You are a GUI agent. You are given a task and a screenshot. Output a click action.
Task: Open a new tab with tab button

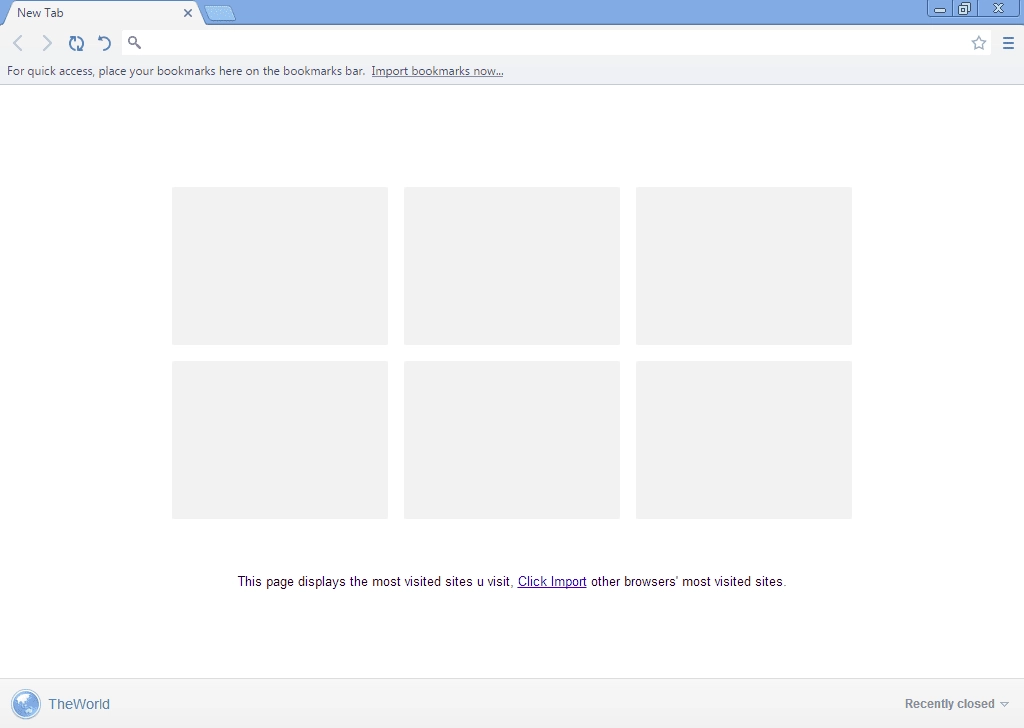pos(220,13)
